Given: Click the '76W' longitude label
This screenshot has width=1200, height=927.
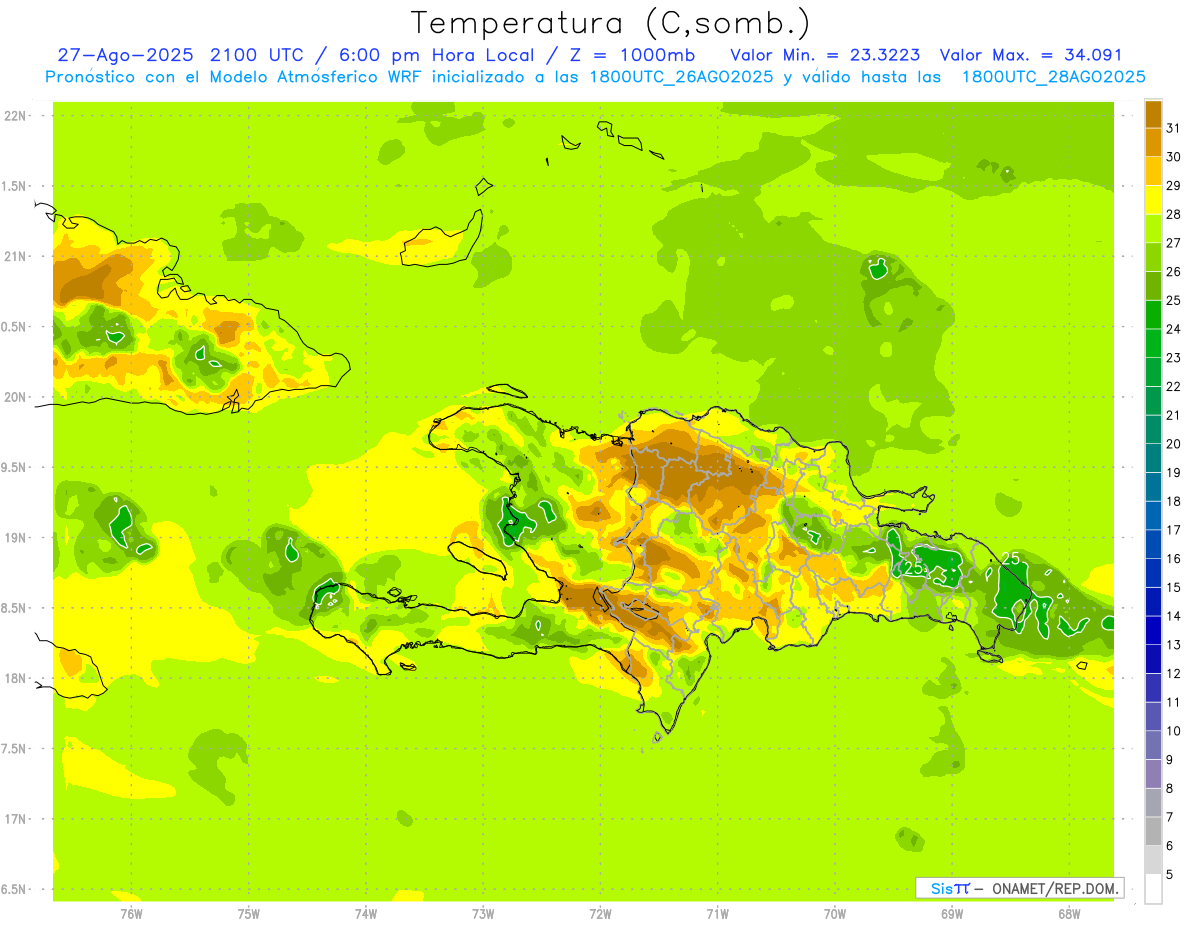Looking at the screenshot, I should pos(131,914).
